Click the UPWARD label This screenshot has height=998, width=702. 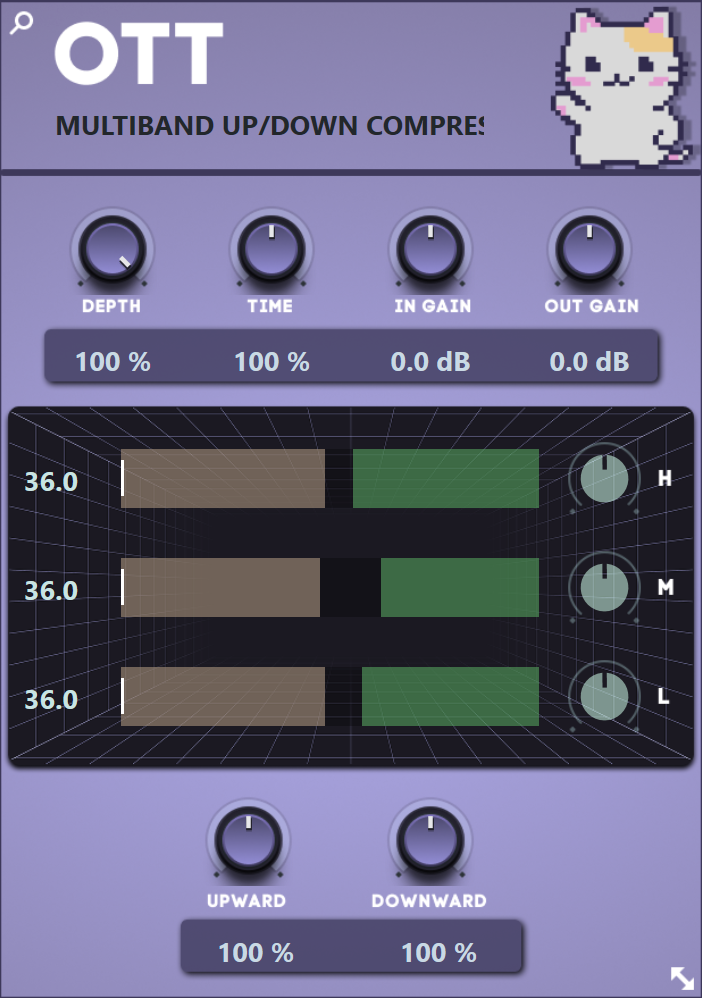point(246,901)
